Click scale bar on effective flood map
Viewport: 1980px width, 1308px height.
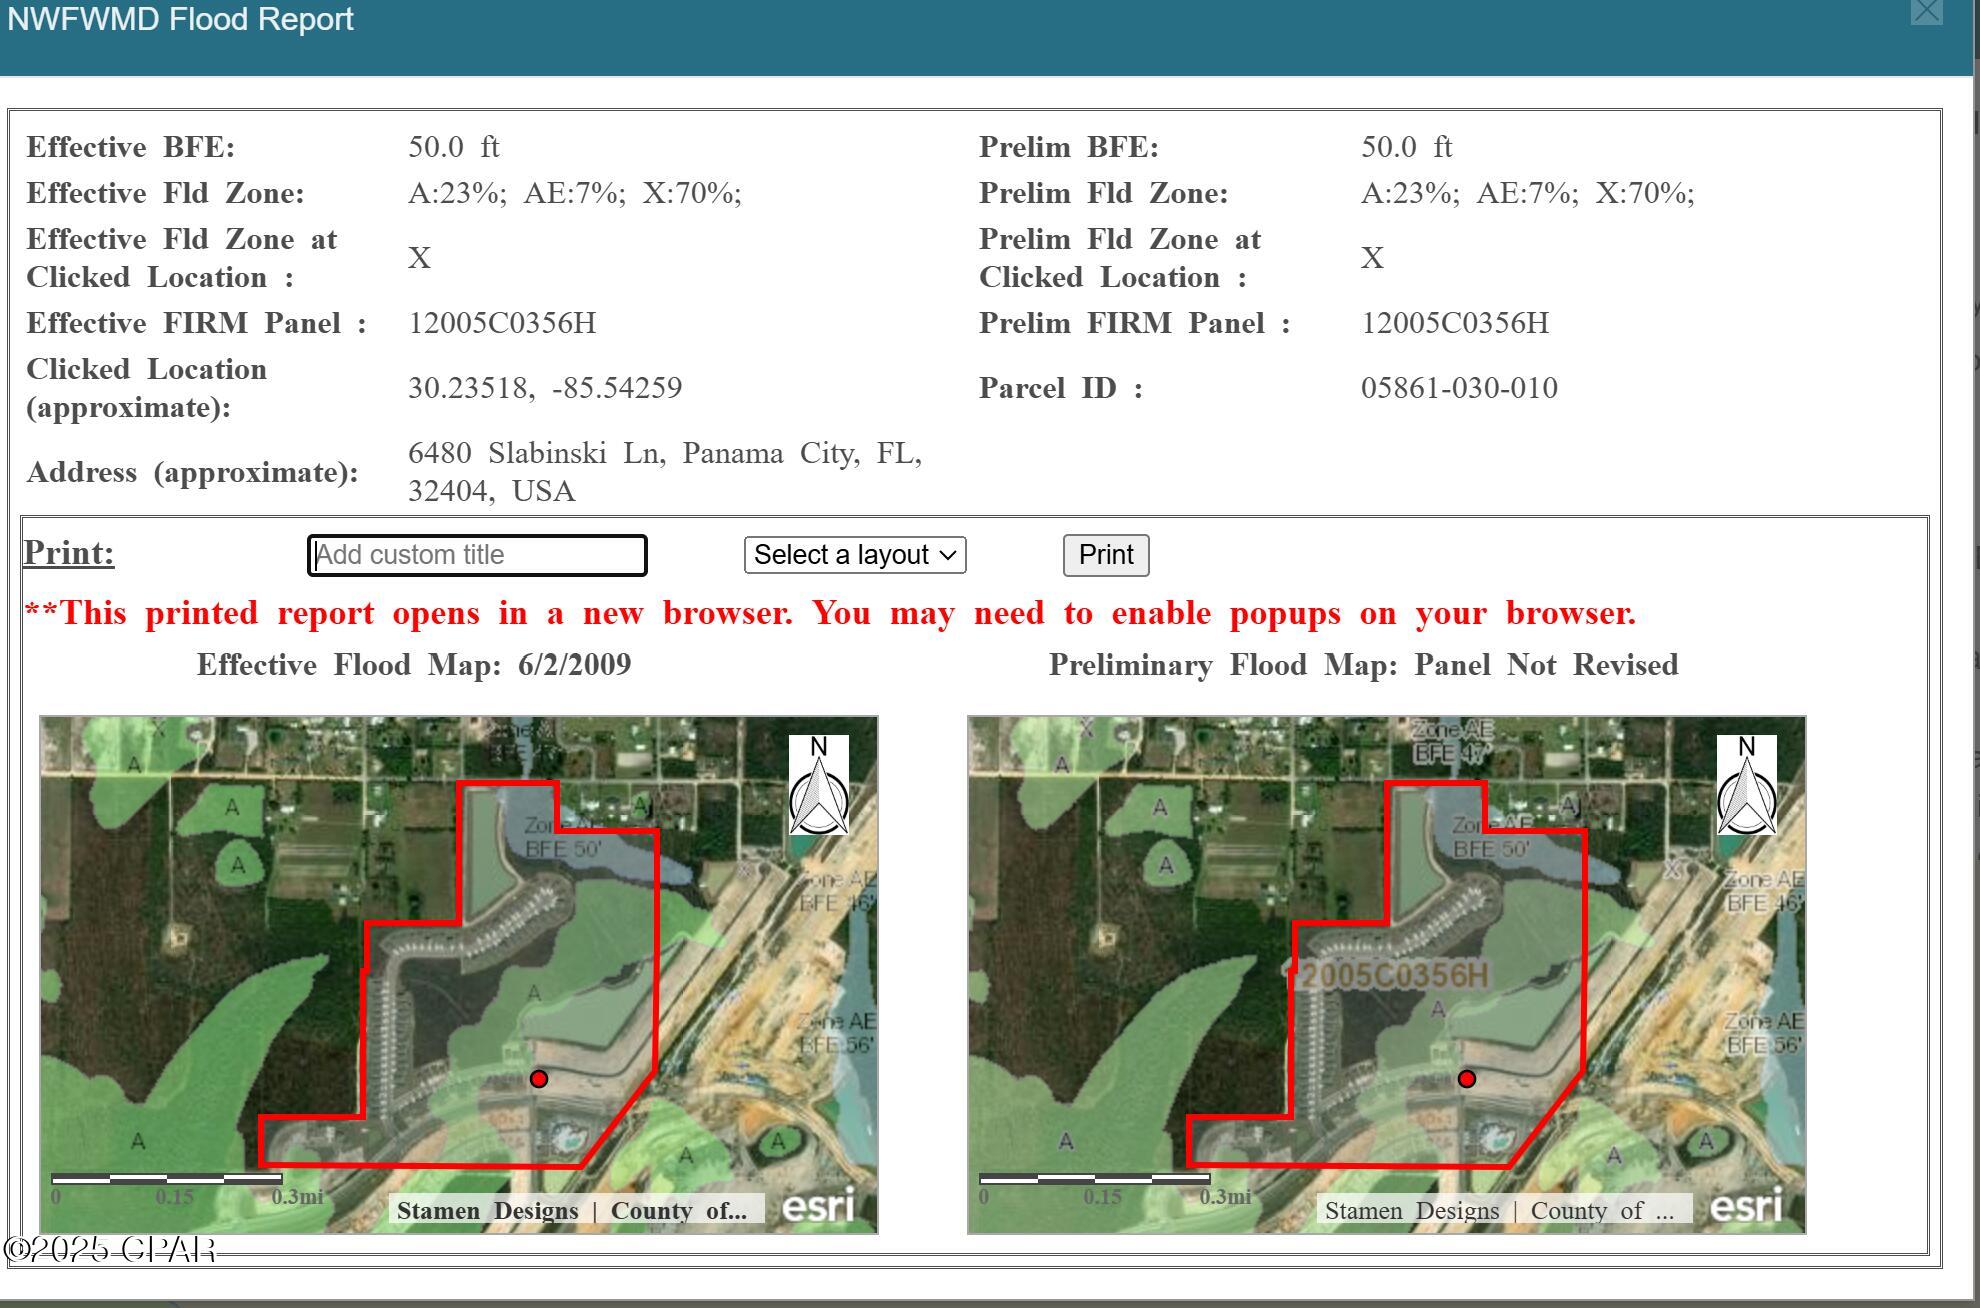coord(166,1180)
